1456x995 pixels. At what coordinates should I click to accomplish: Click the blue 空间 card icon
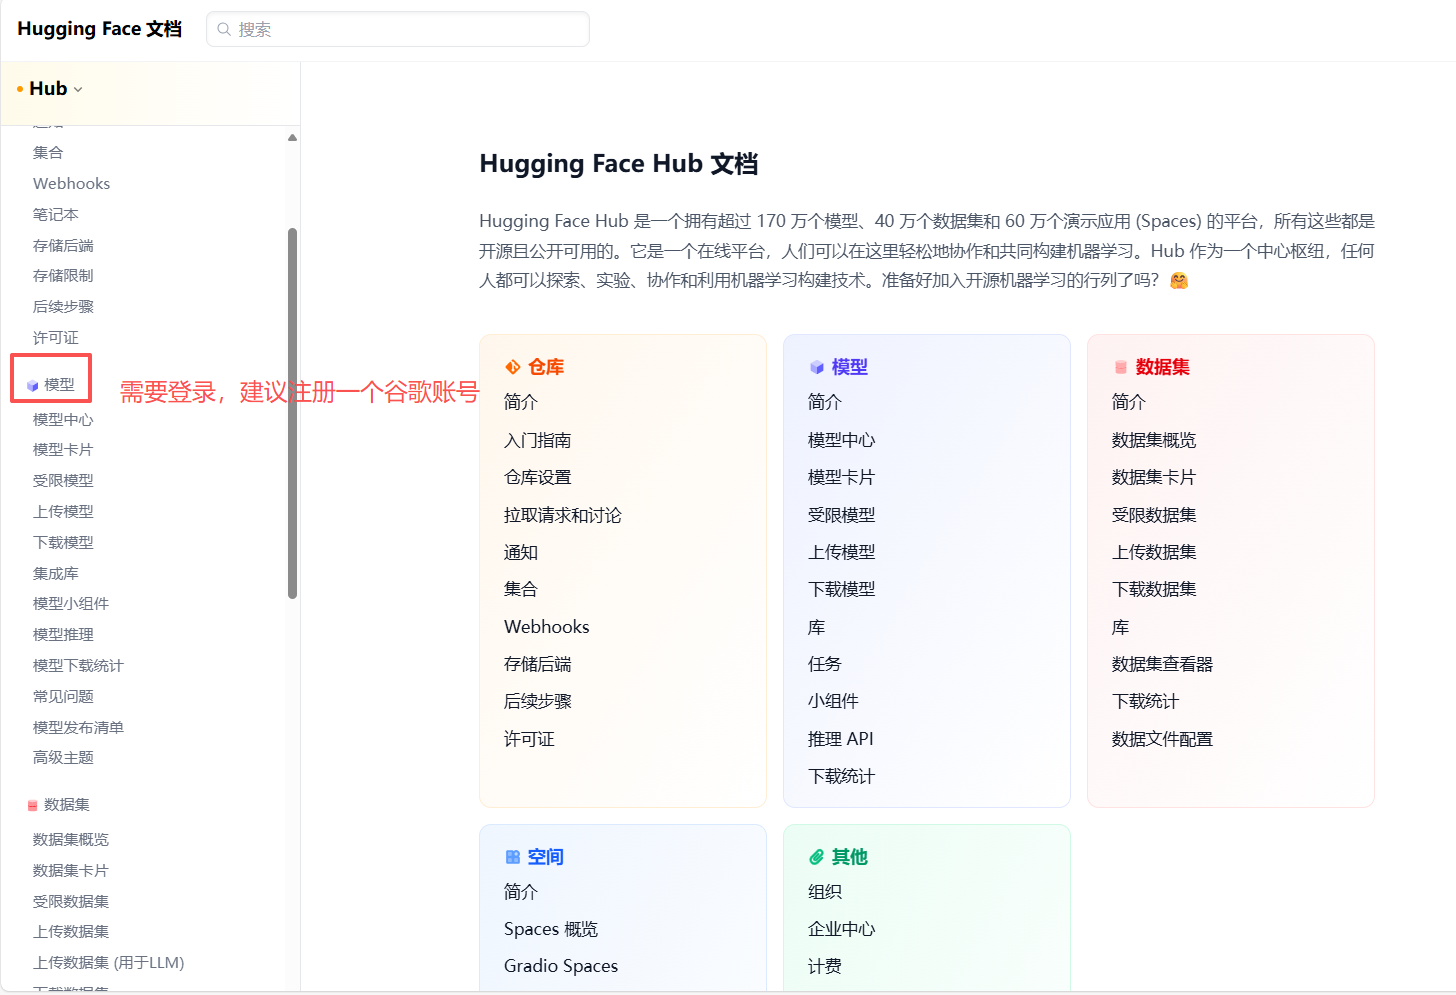513,857
